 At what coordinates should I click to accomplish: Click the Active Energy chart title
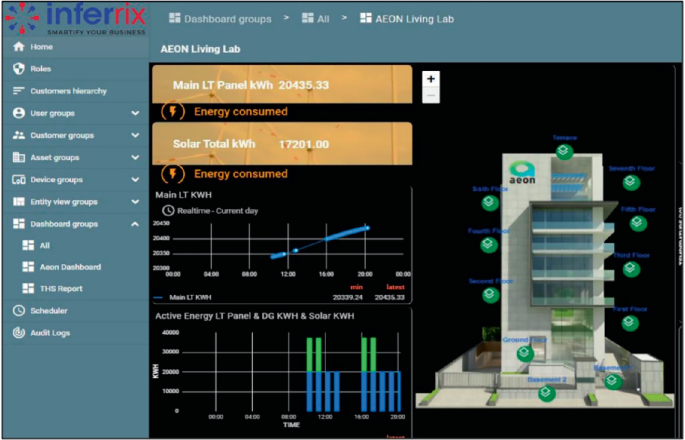pyautogui.click(x=255, y=315)
